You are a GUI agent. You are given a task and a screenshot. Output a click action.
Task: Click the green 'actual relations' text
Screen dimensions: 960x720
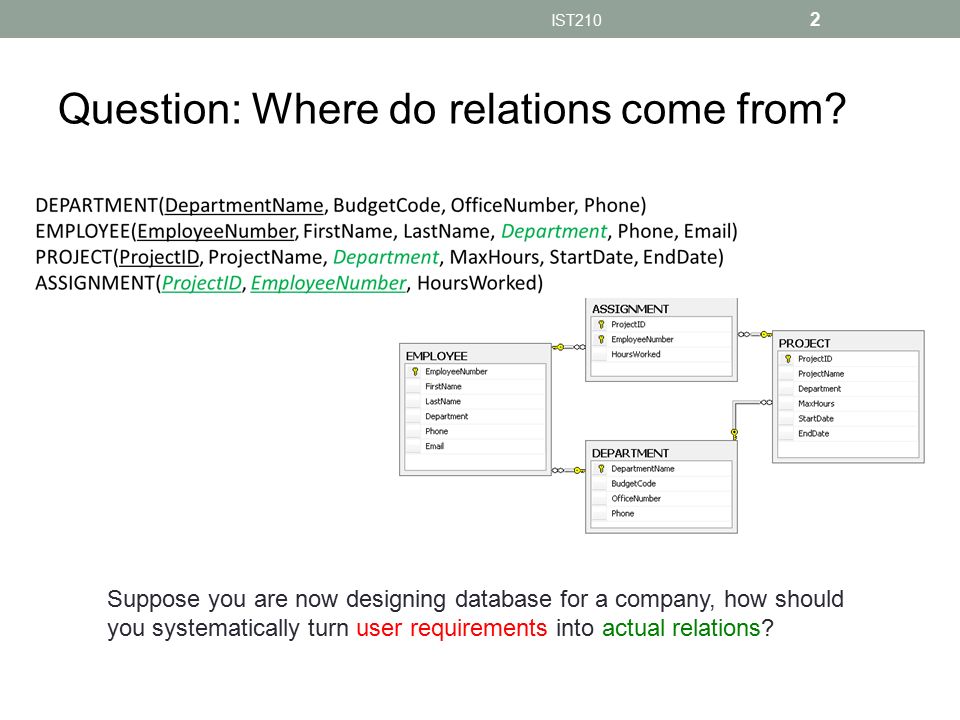click(681, 628)
